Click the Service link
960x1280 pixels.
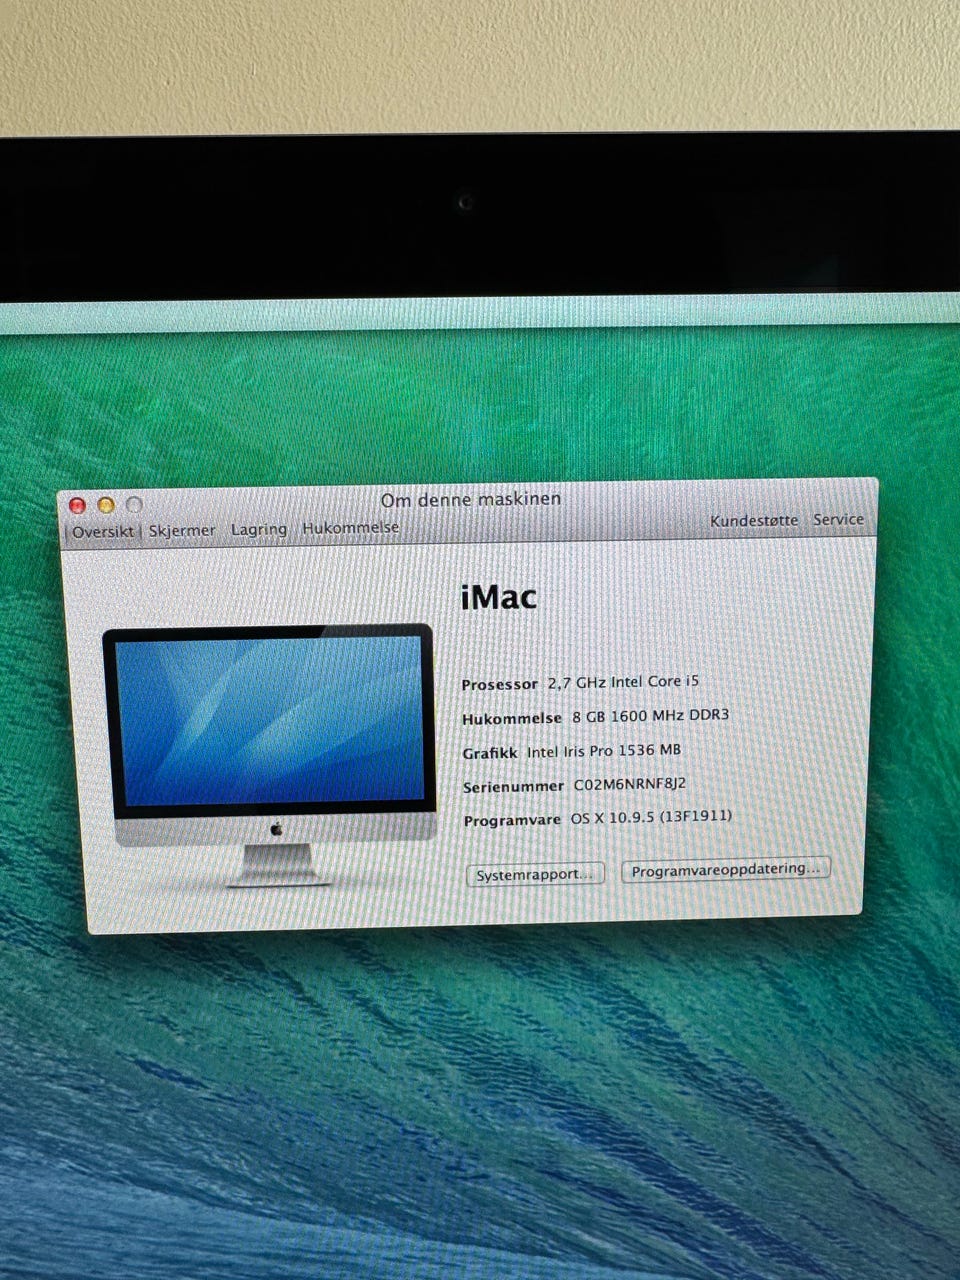pos(838,519)
